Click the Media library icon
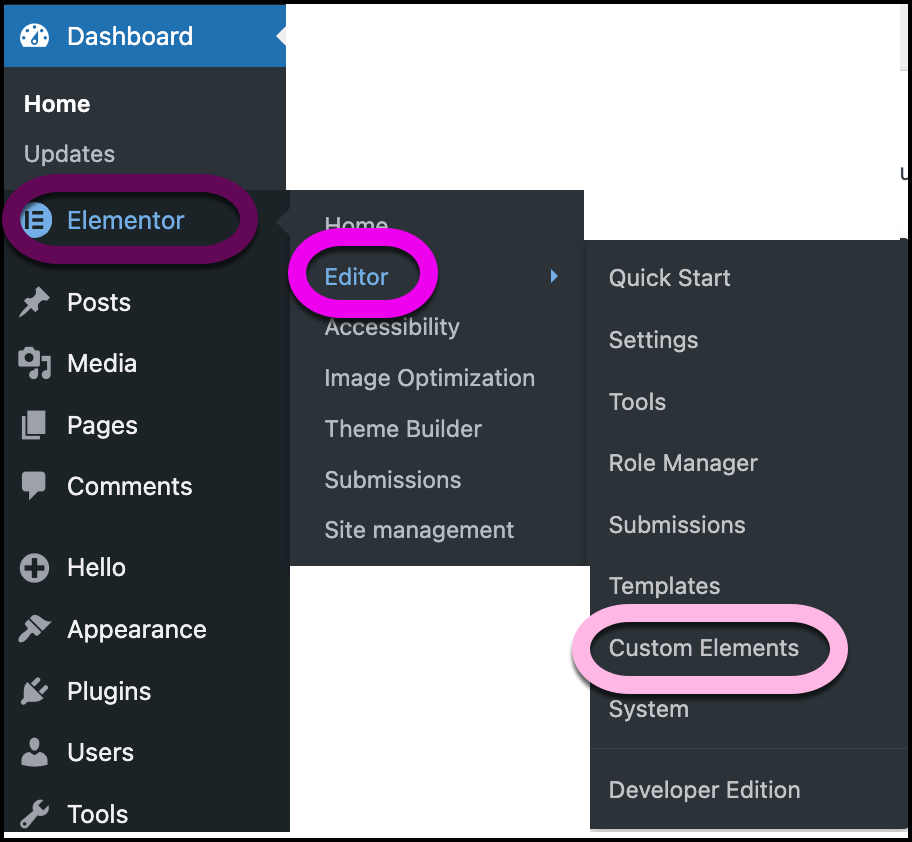The image size is (912, 842). click(35, 364)
